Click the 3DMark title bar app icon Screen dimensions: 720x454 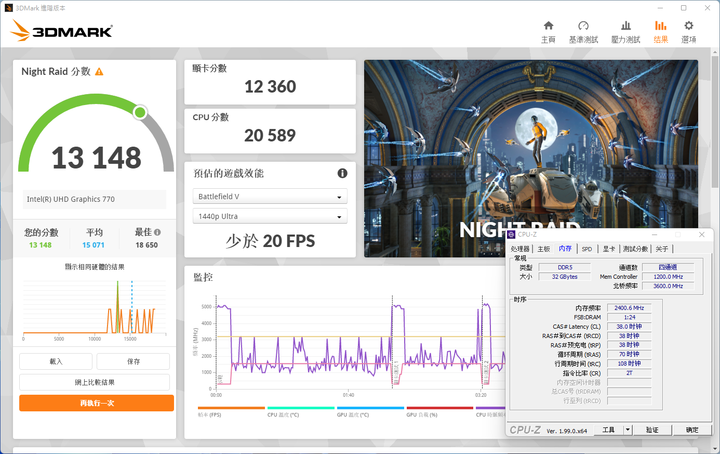(8, 8)
